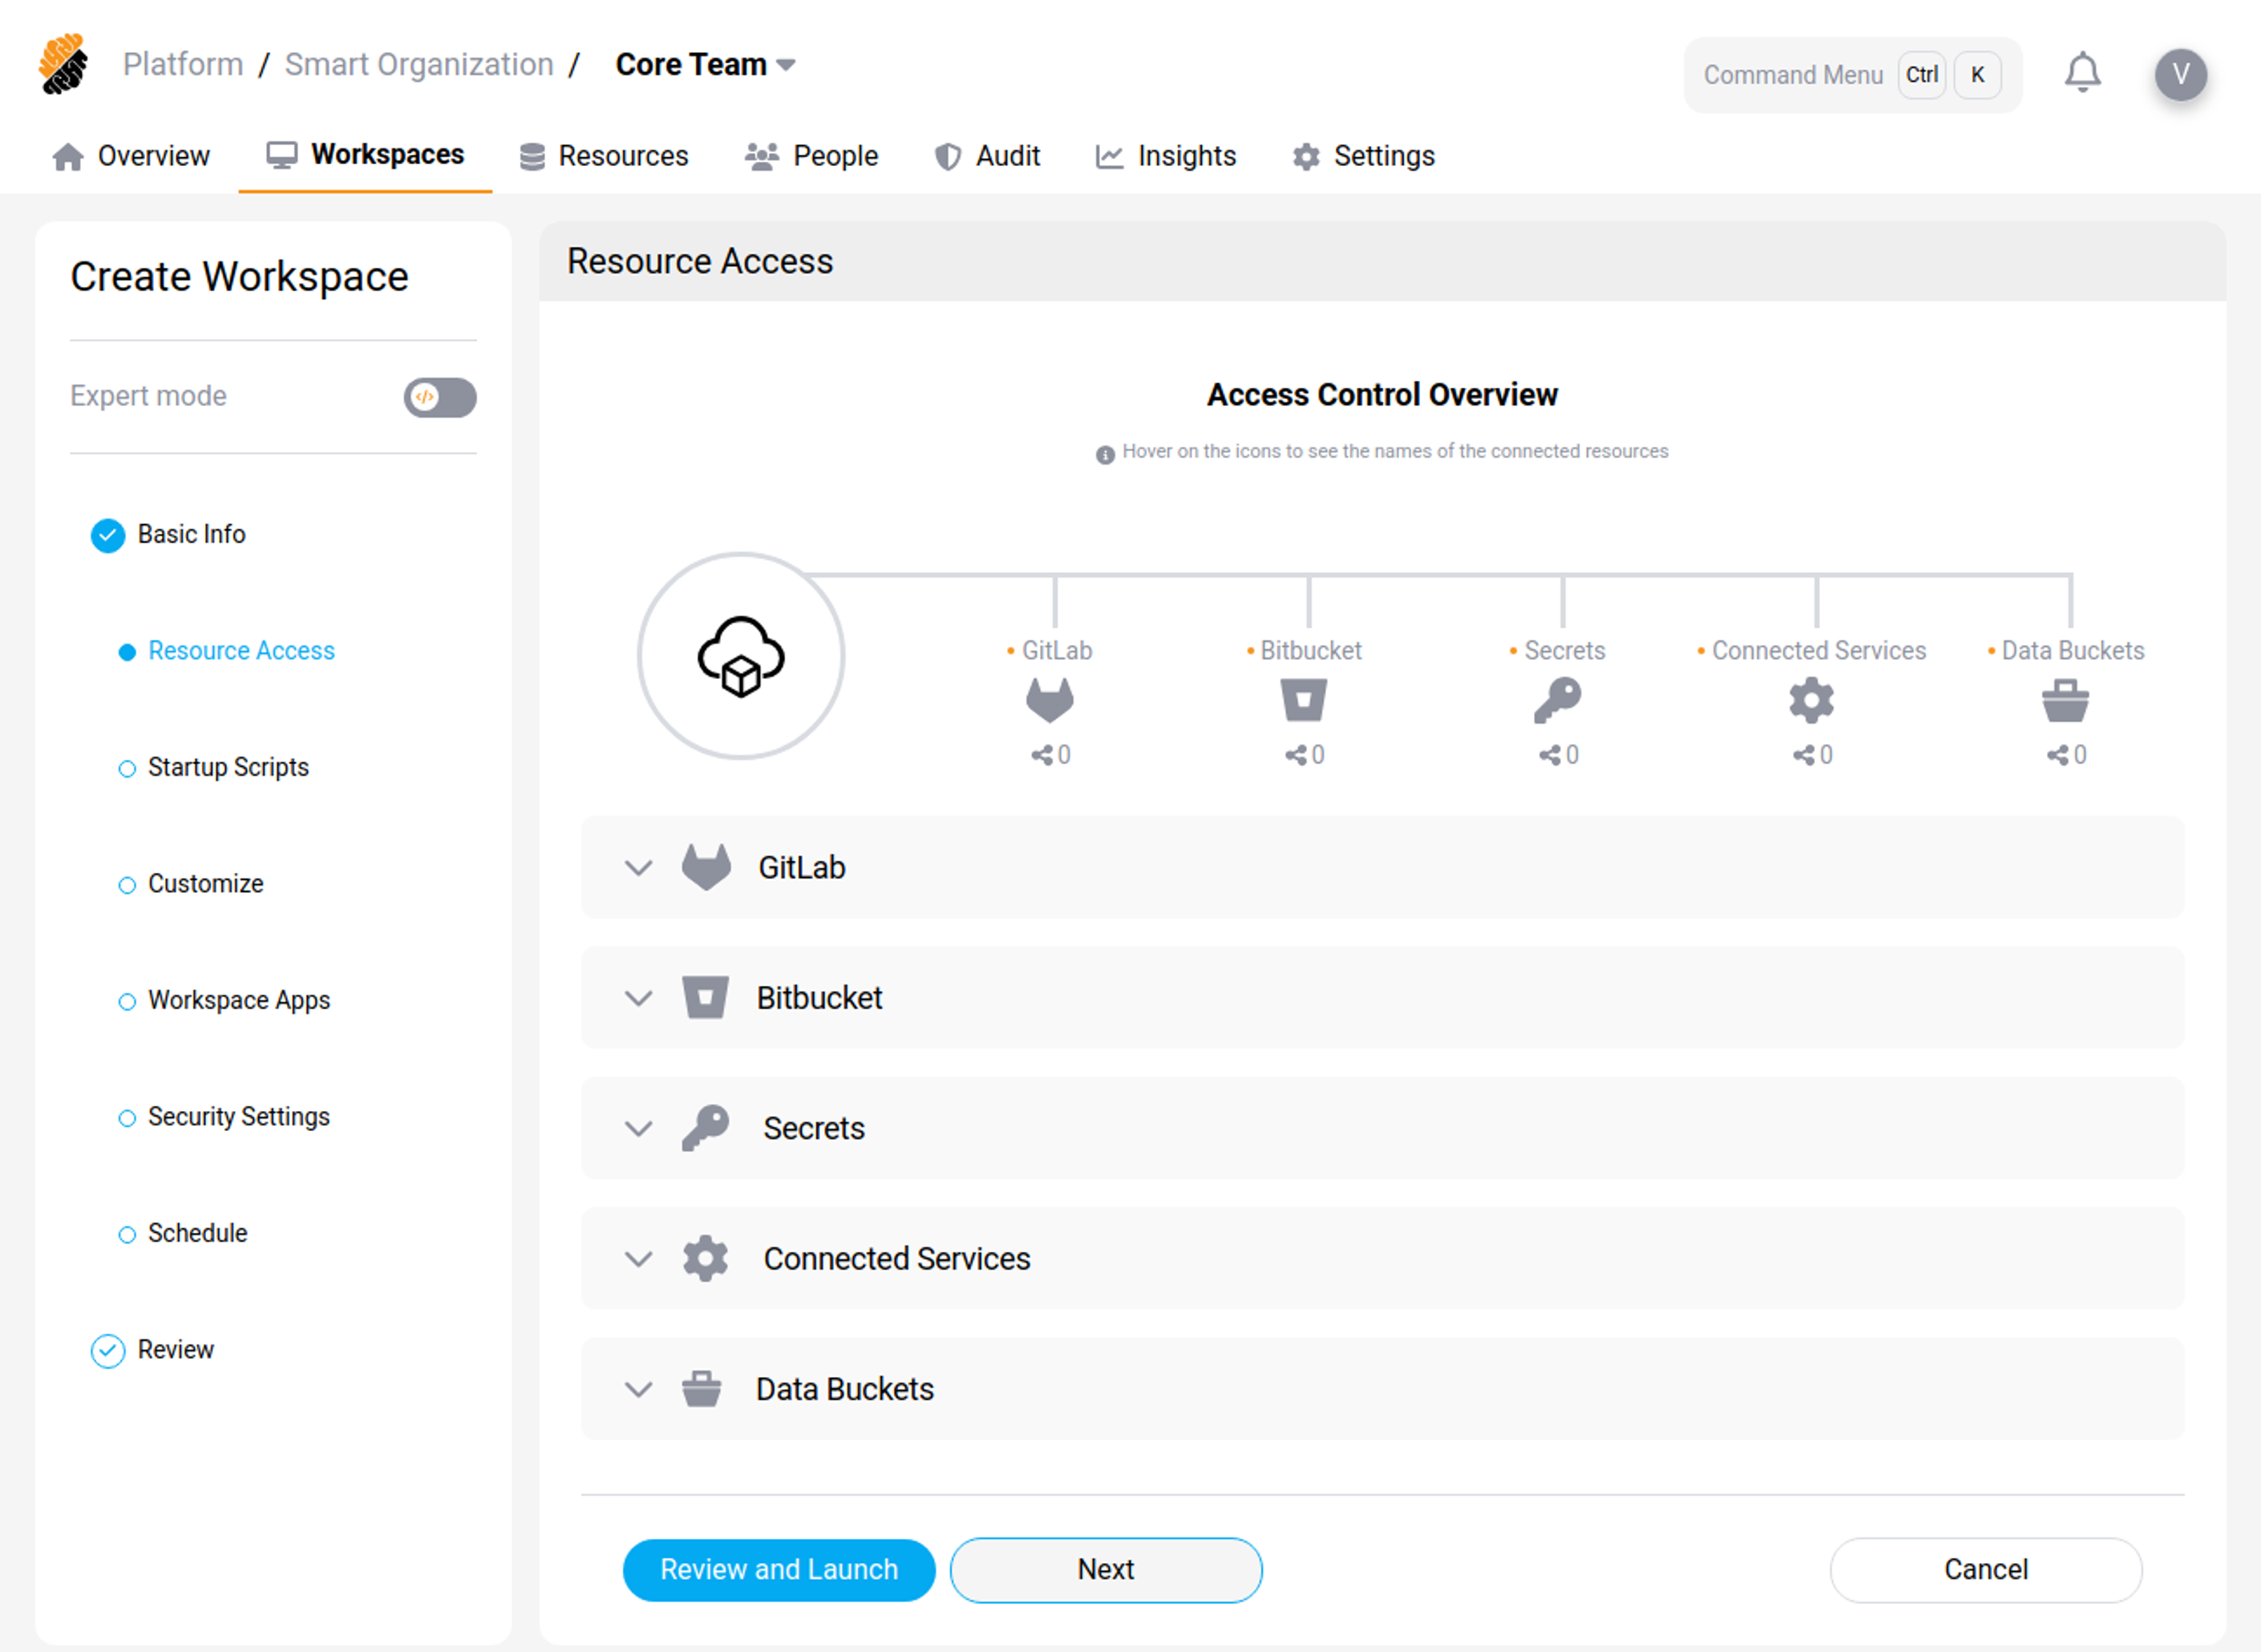Image resolution: width=2261 pixels, height=1652 pixels.
Task: Expand the Secrets section
Action: pos(638,1128)
